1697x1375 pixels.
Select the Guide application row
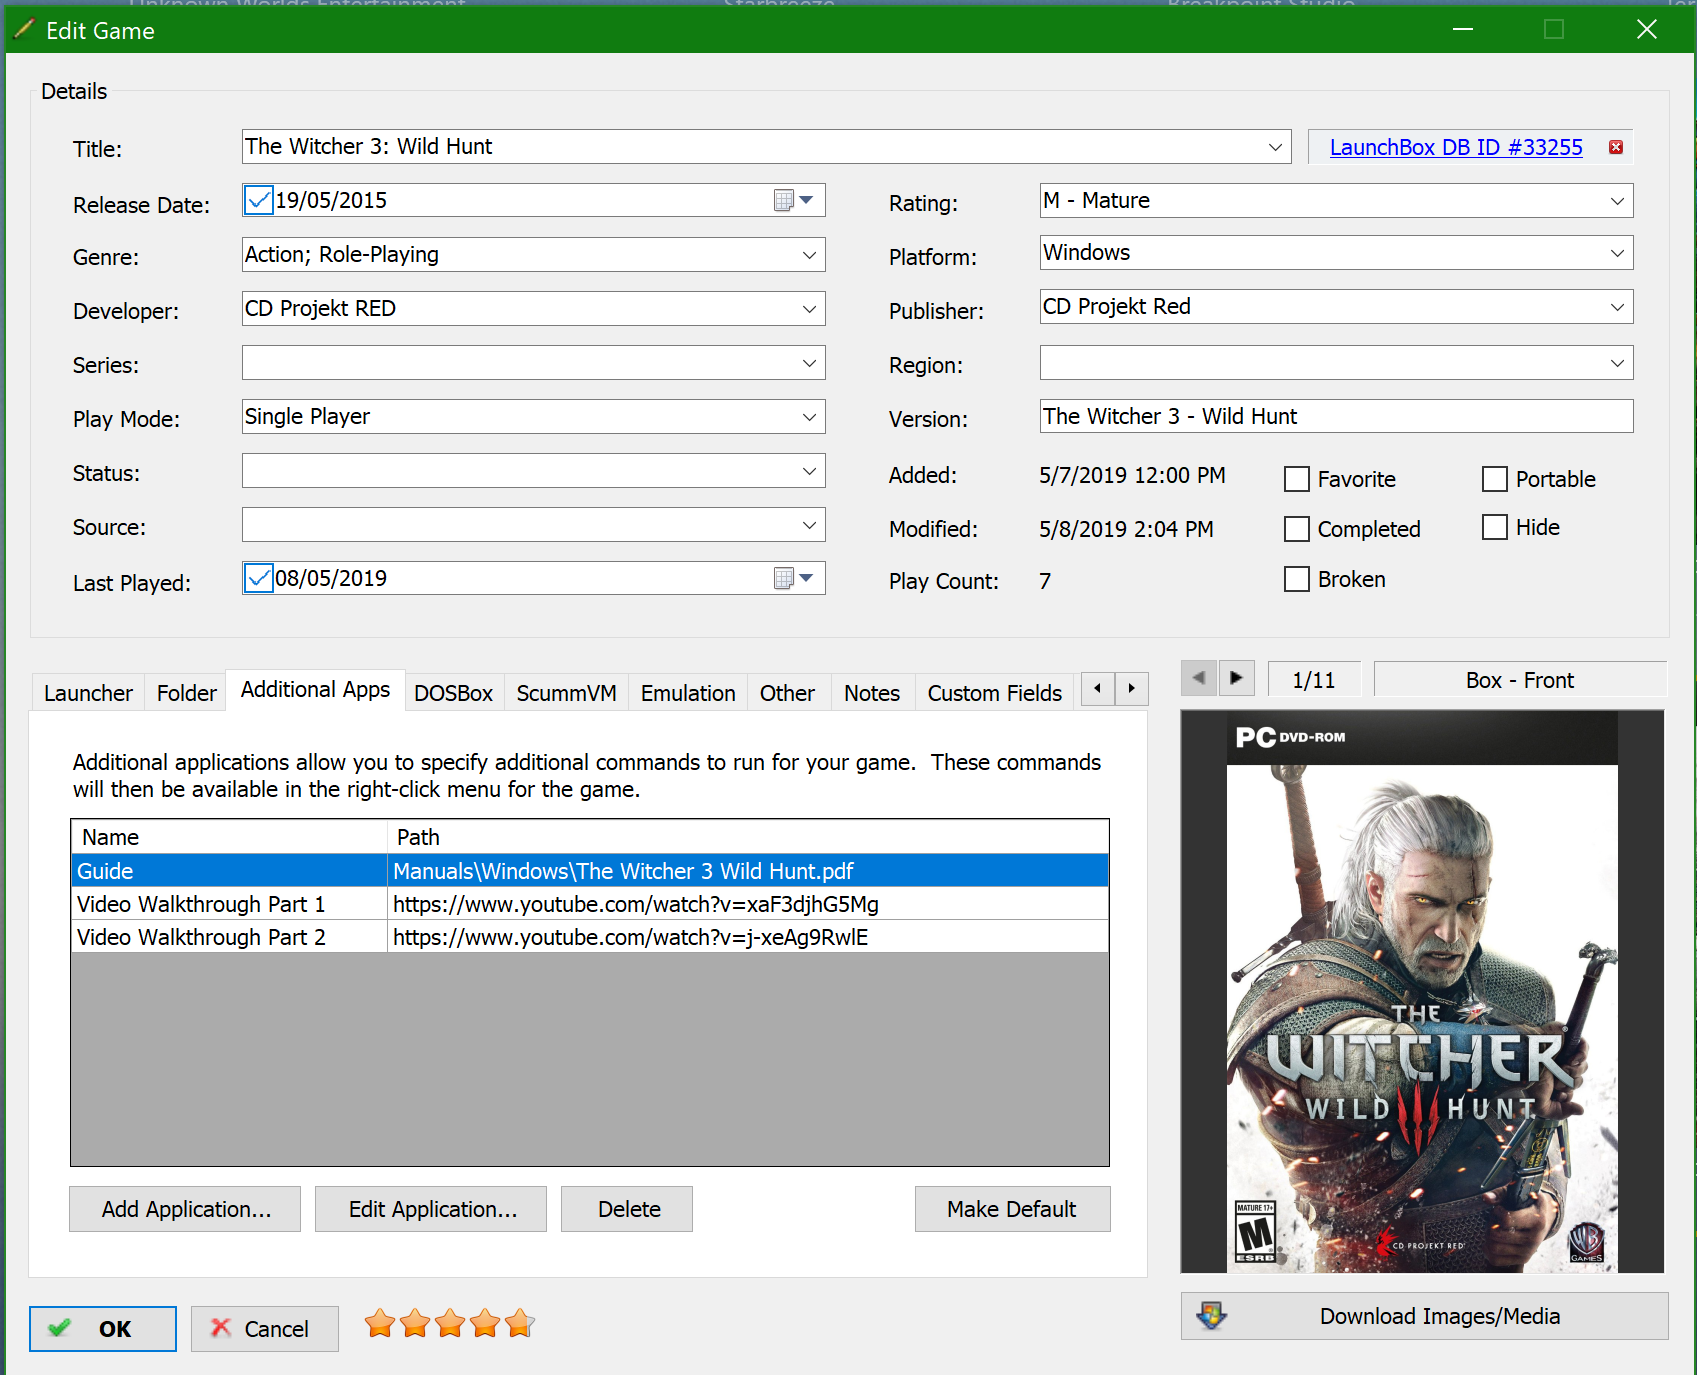click(589, 871)
